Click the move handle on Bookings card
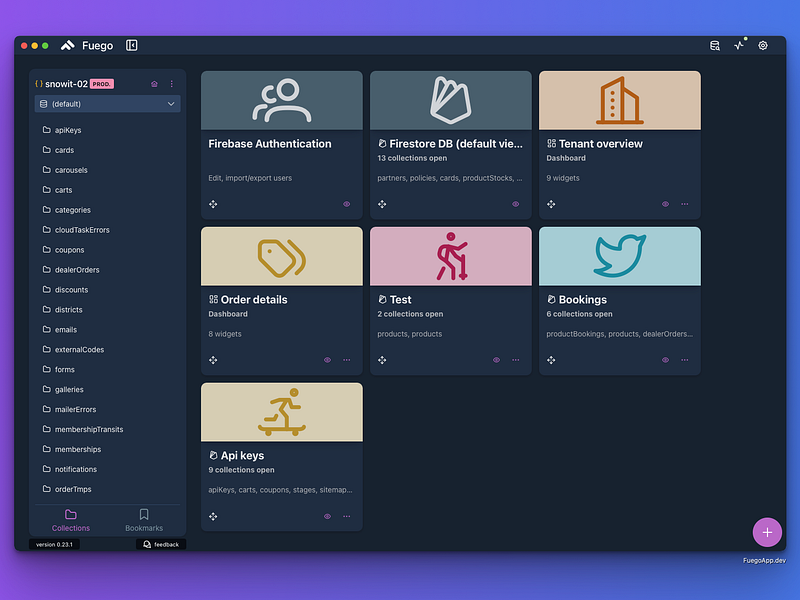Screen dimensions: 800x600 point(551,360)
